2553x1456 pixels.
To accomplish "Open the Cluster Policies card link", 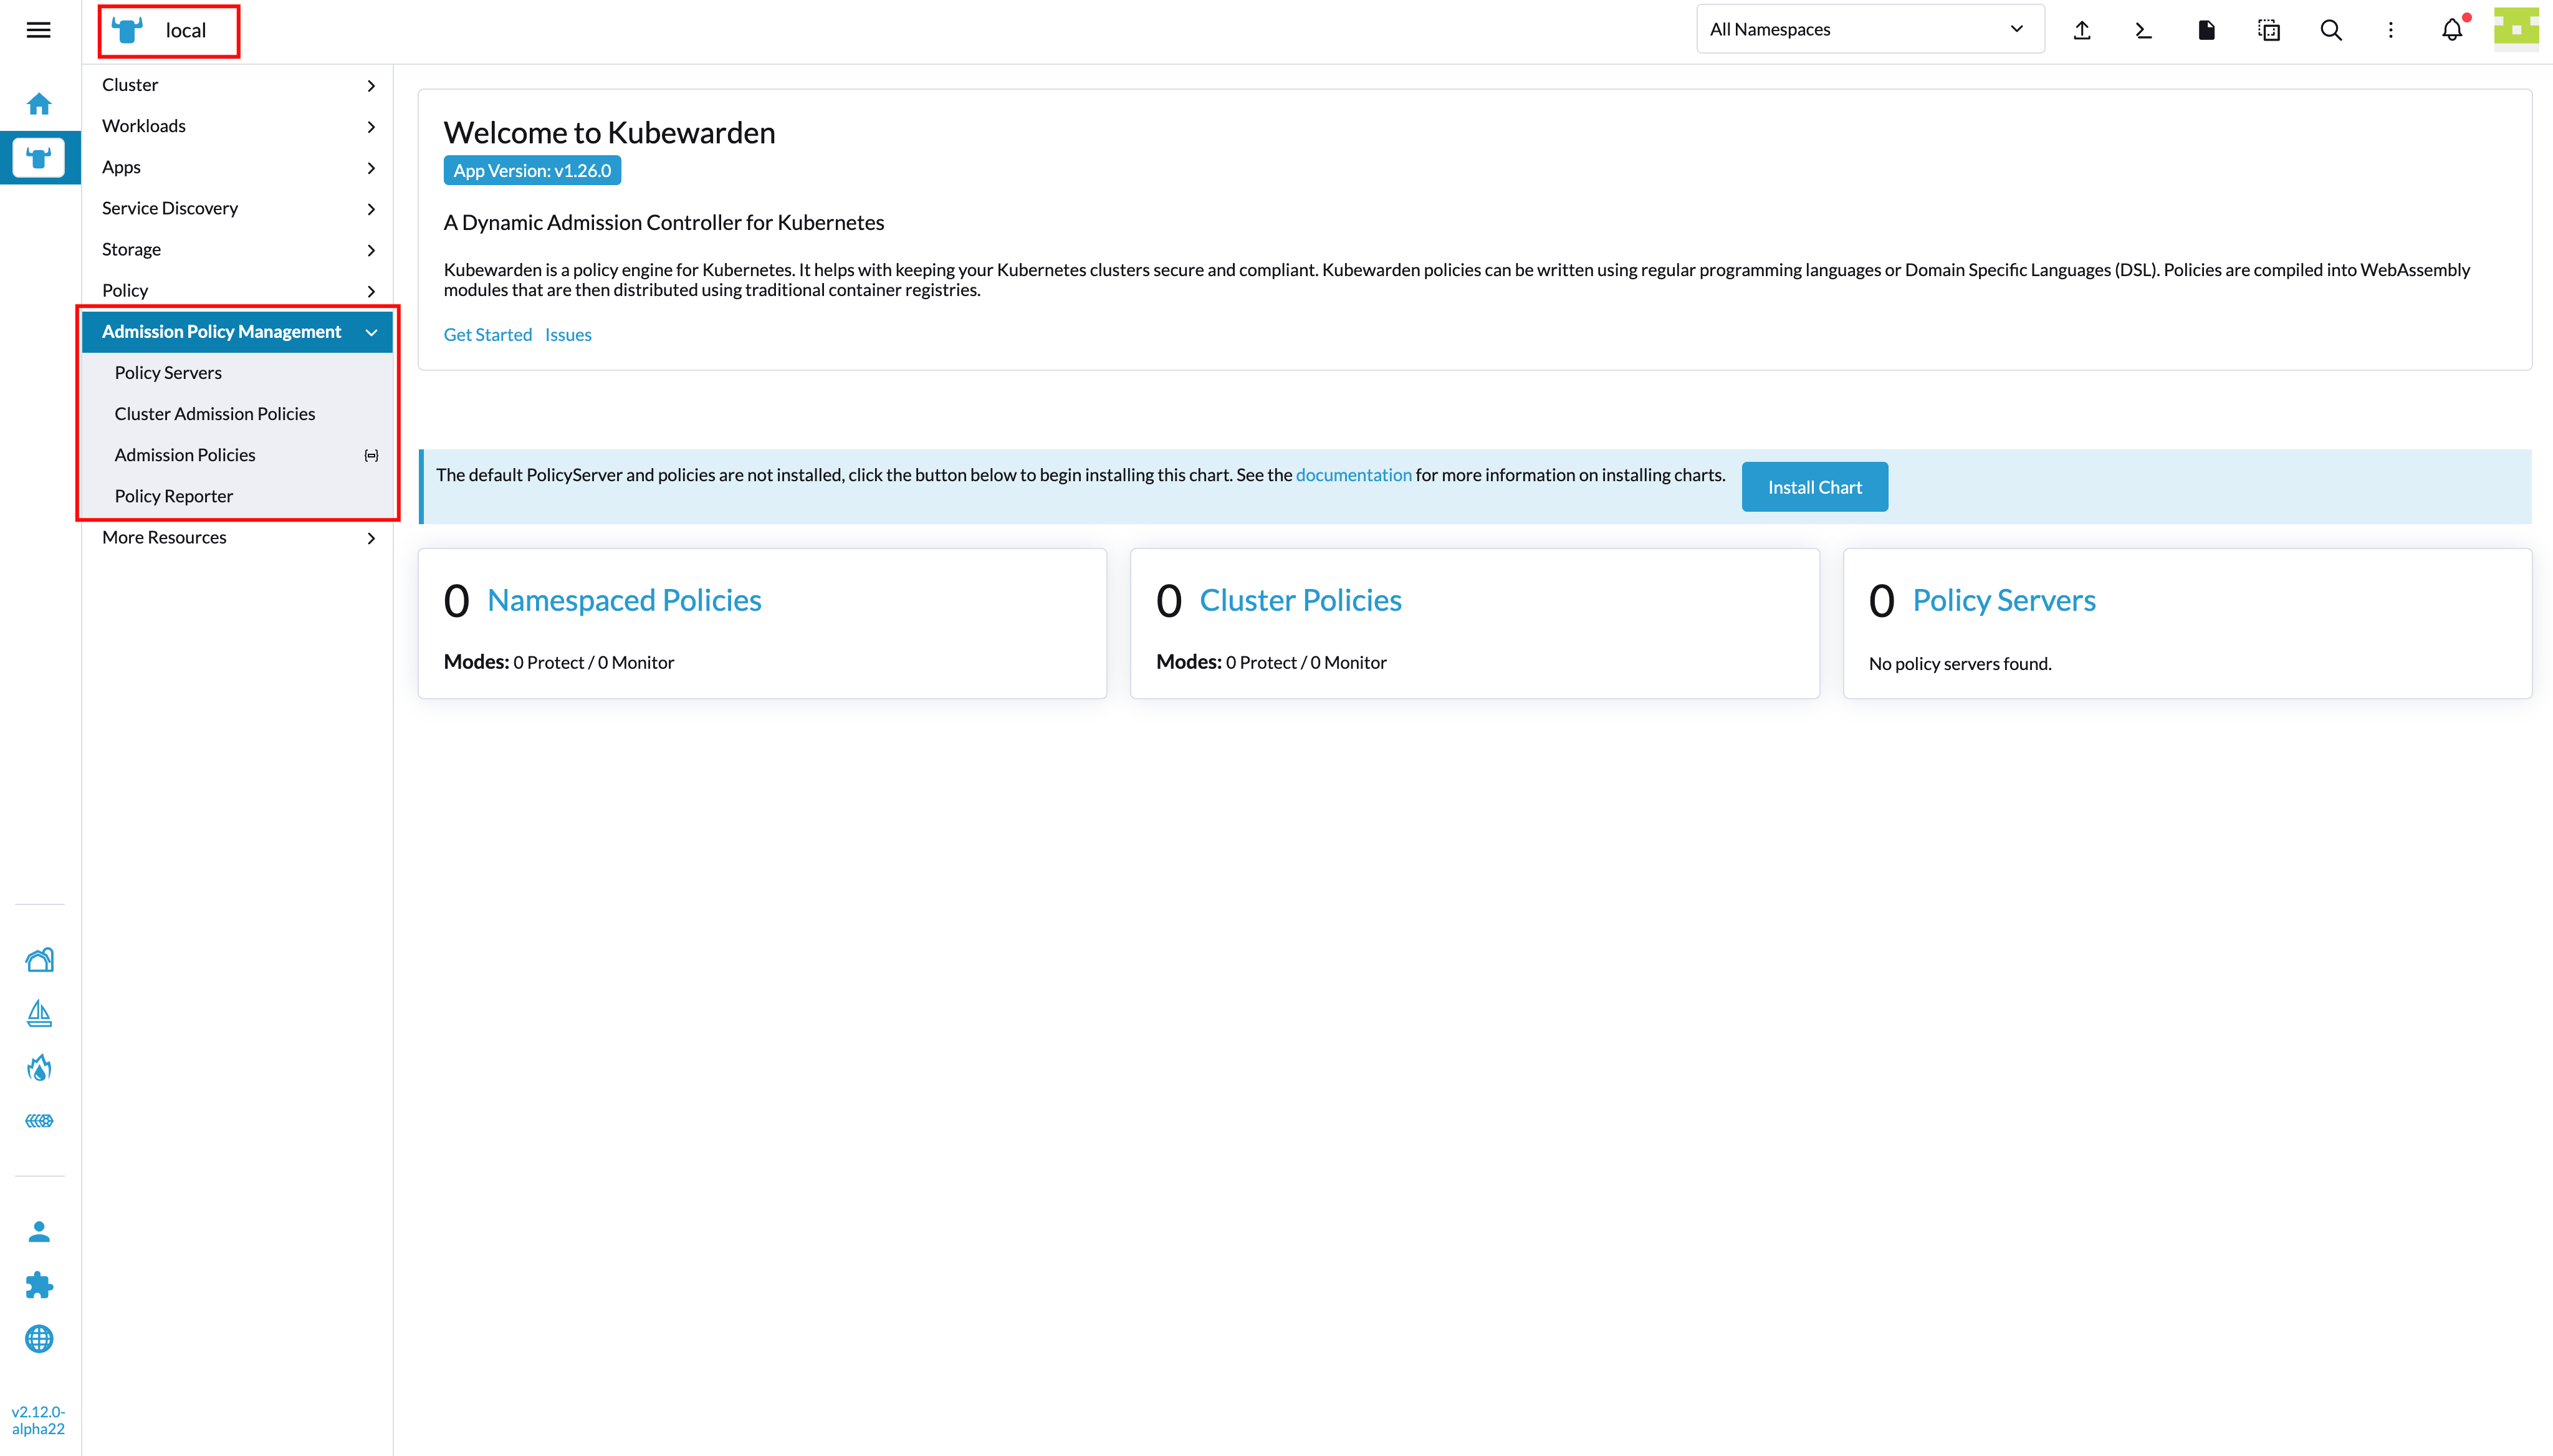I will pyautogui.click(x=1300, y=600).
